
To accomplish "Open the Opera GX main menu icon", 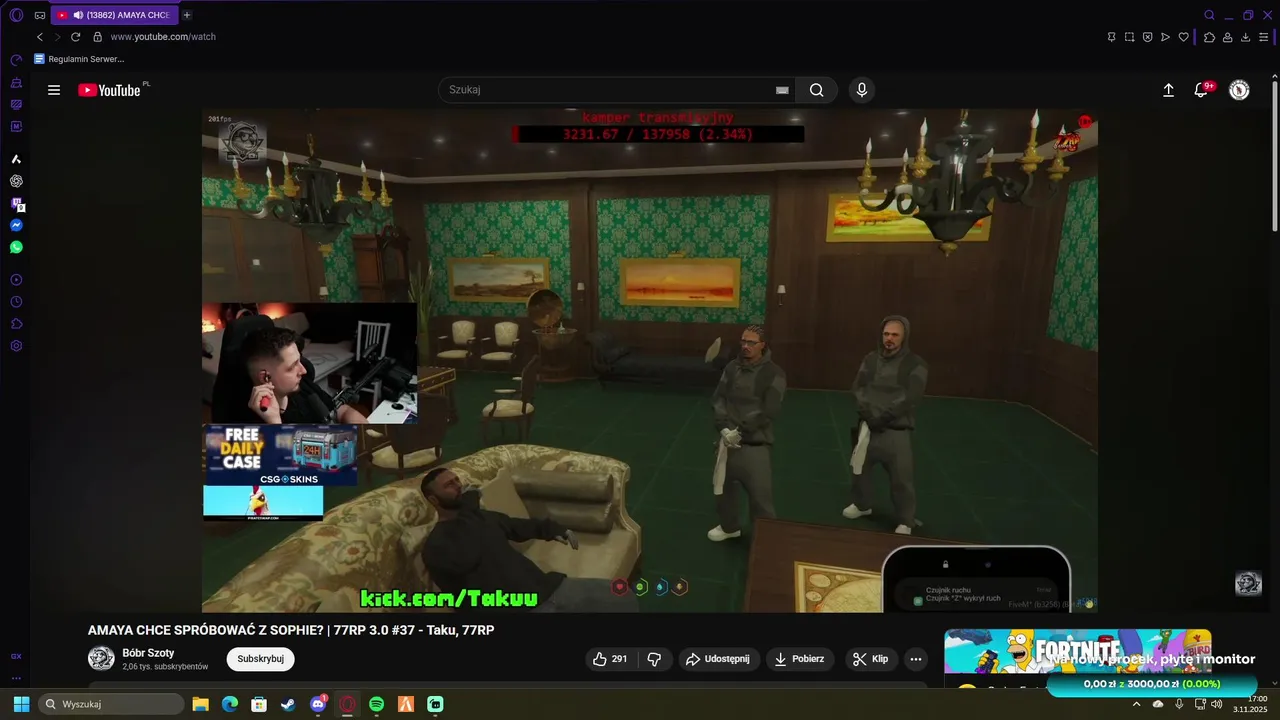I will (16, 15).
